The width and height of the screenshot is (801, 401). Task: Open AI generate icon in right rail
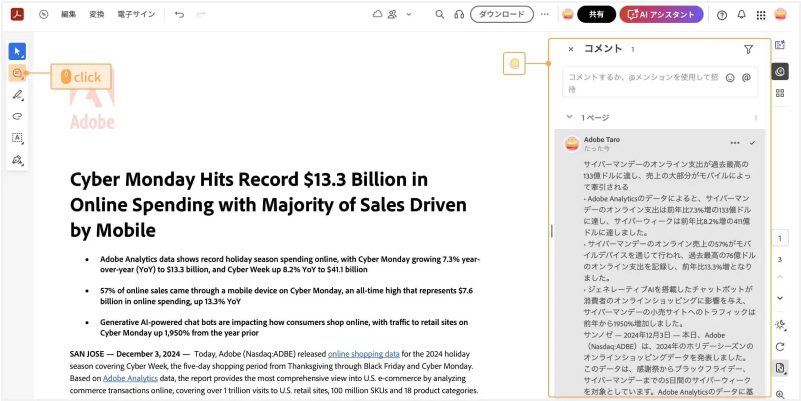780,45
